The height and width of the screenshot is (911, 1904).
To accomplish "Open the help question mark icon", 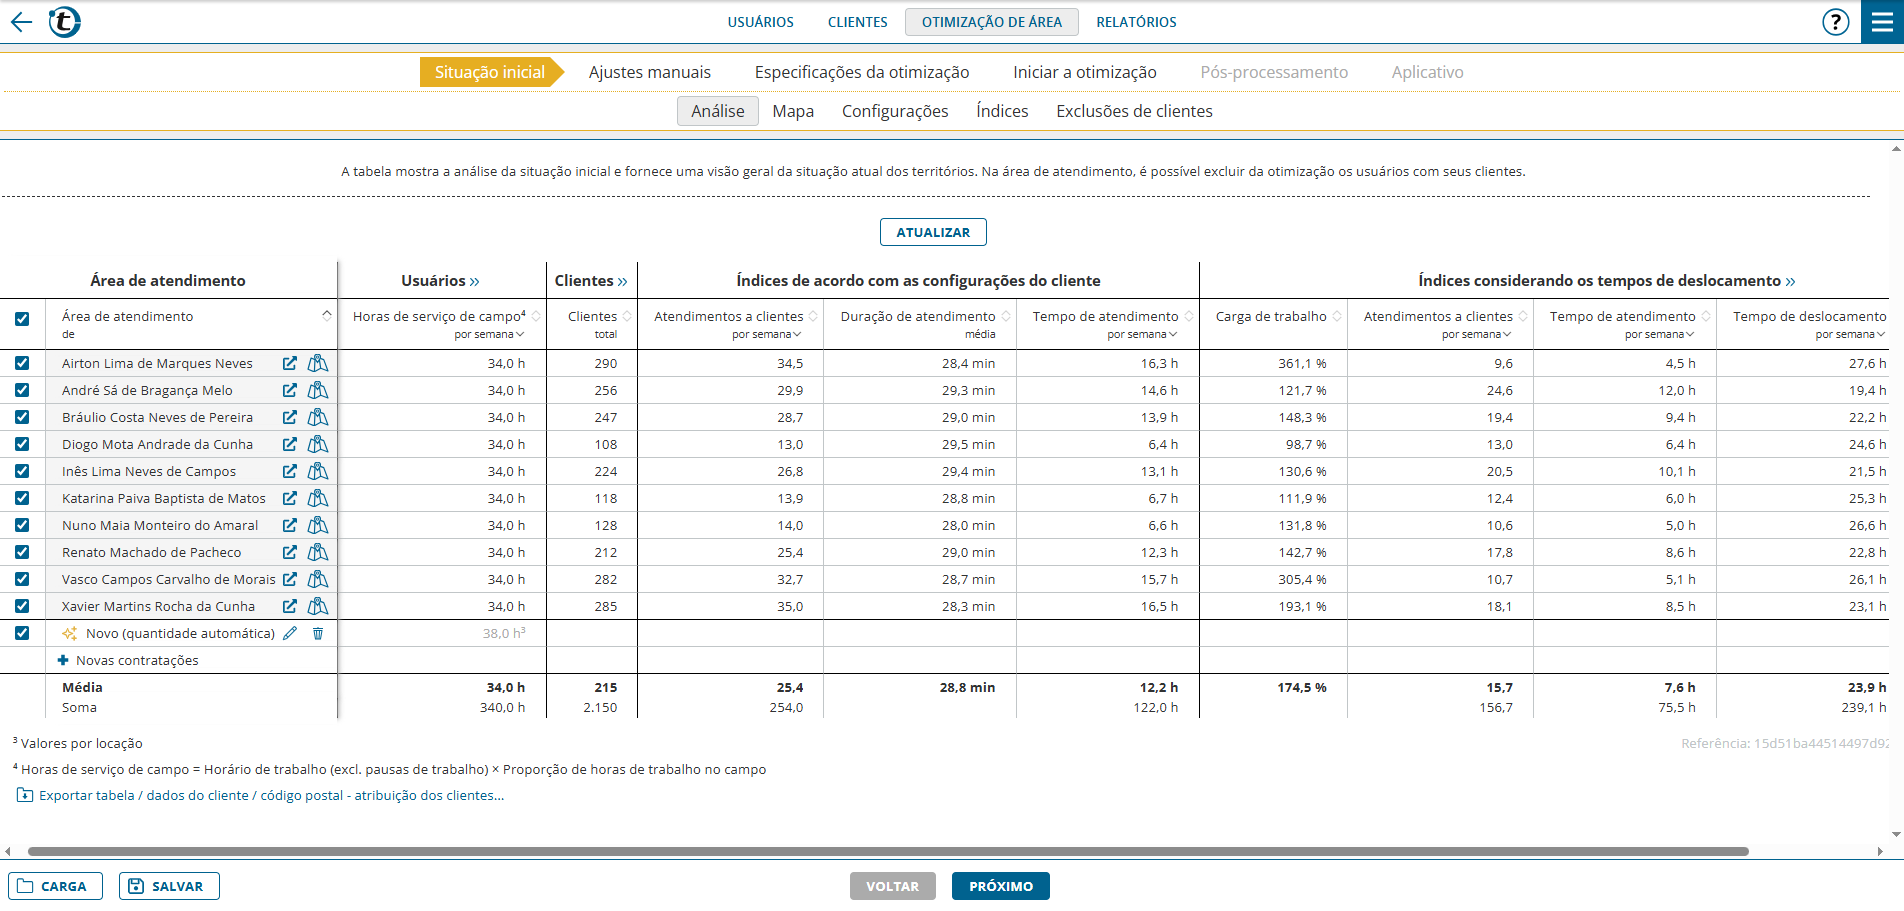I will (x=1835, y=22).
